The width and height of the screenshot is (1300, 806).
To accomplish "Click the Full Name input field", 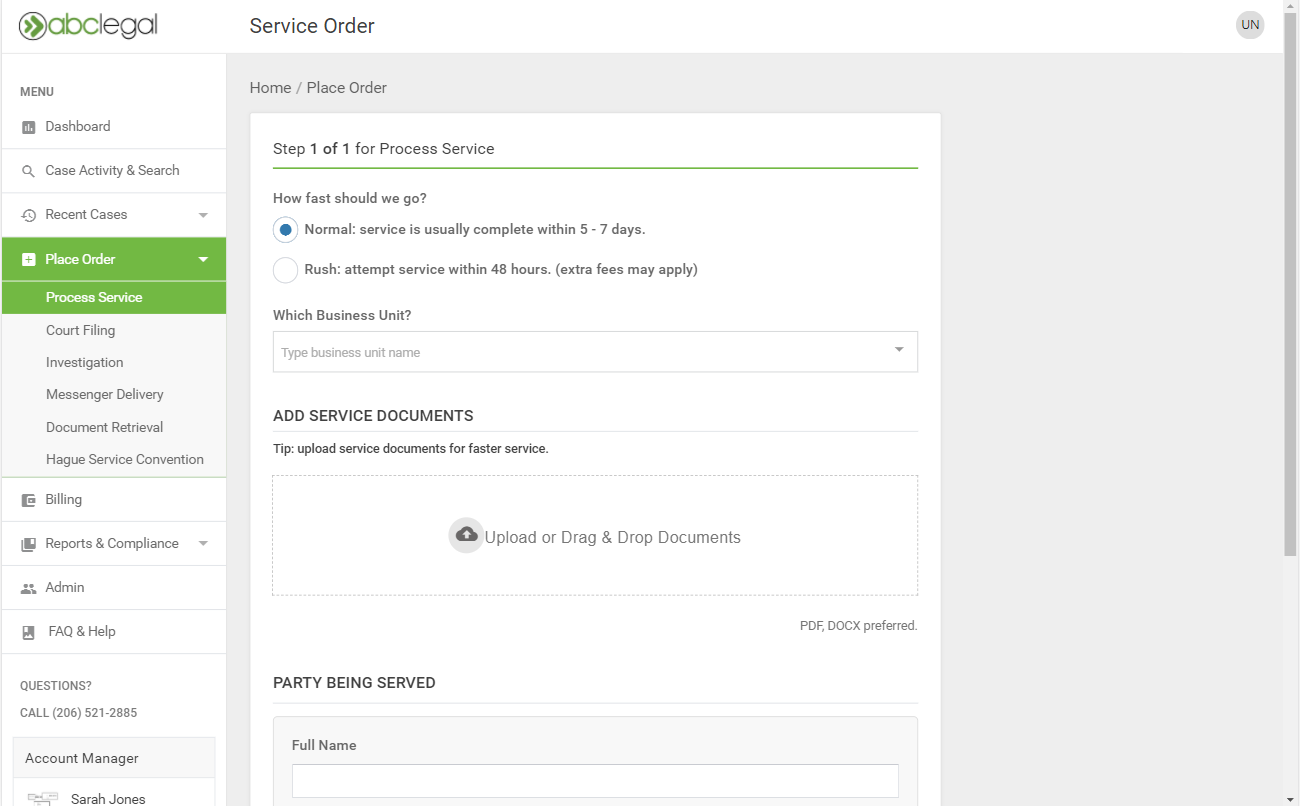I will pyautogui.click(x=595, y=781).
